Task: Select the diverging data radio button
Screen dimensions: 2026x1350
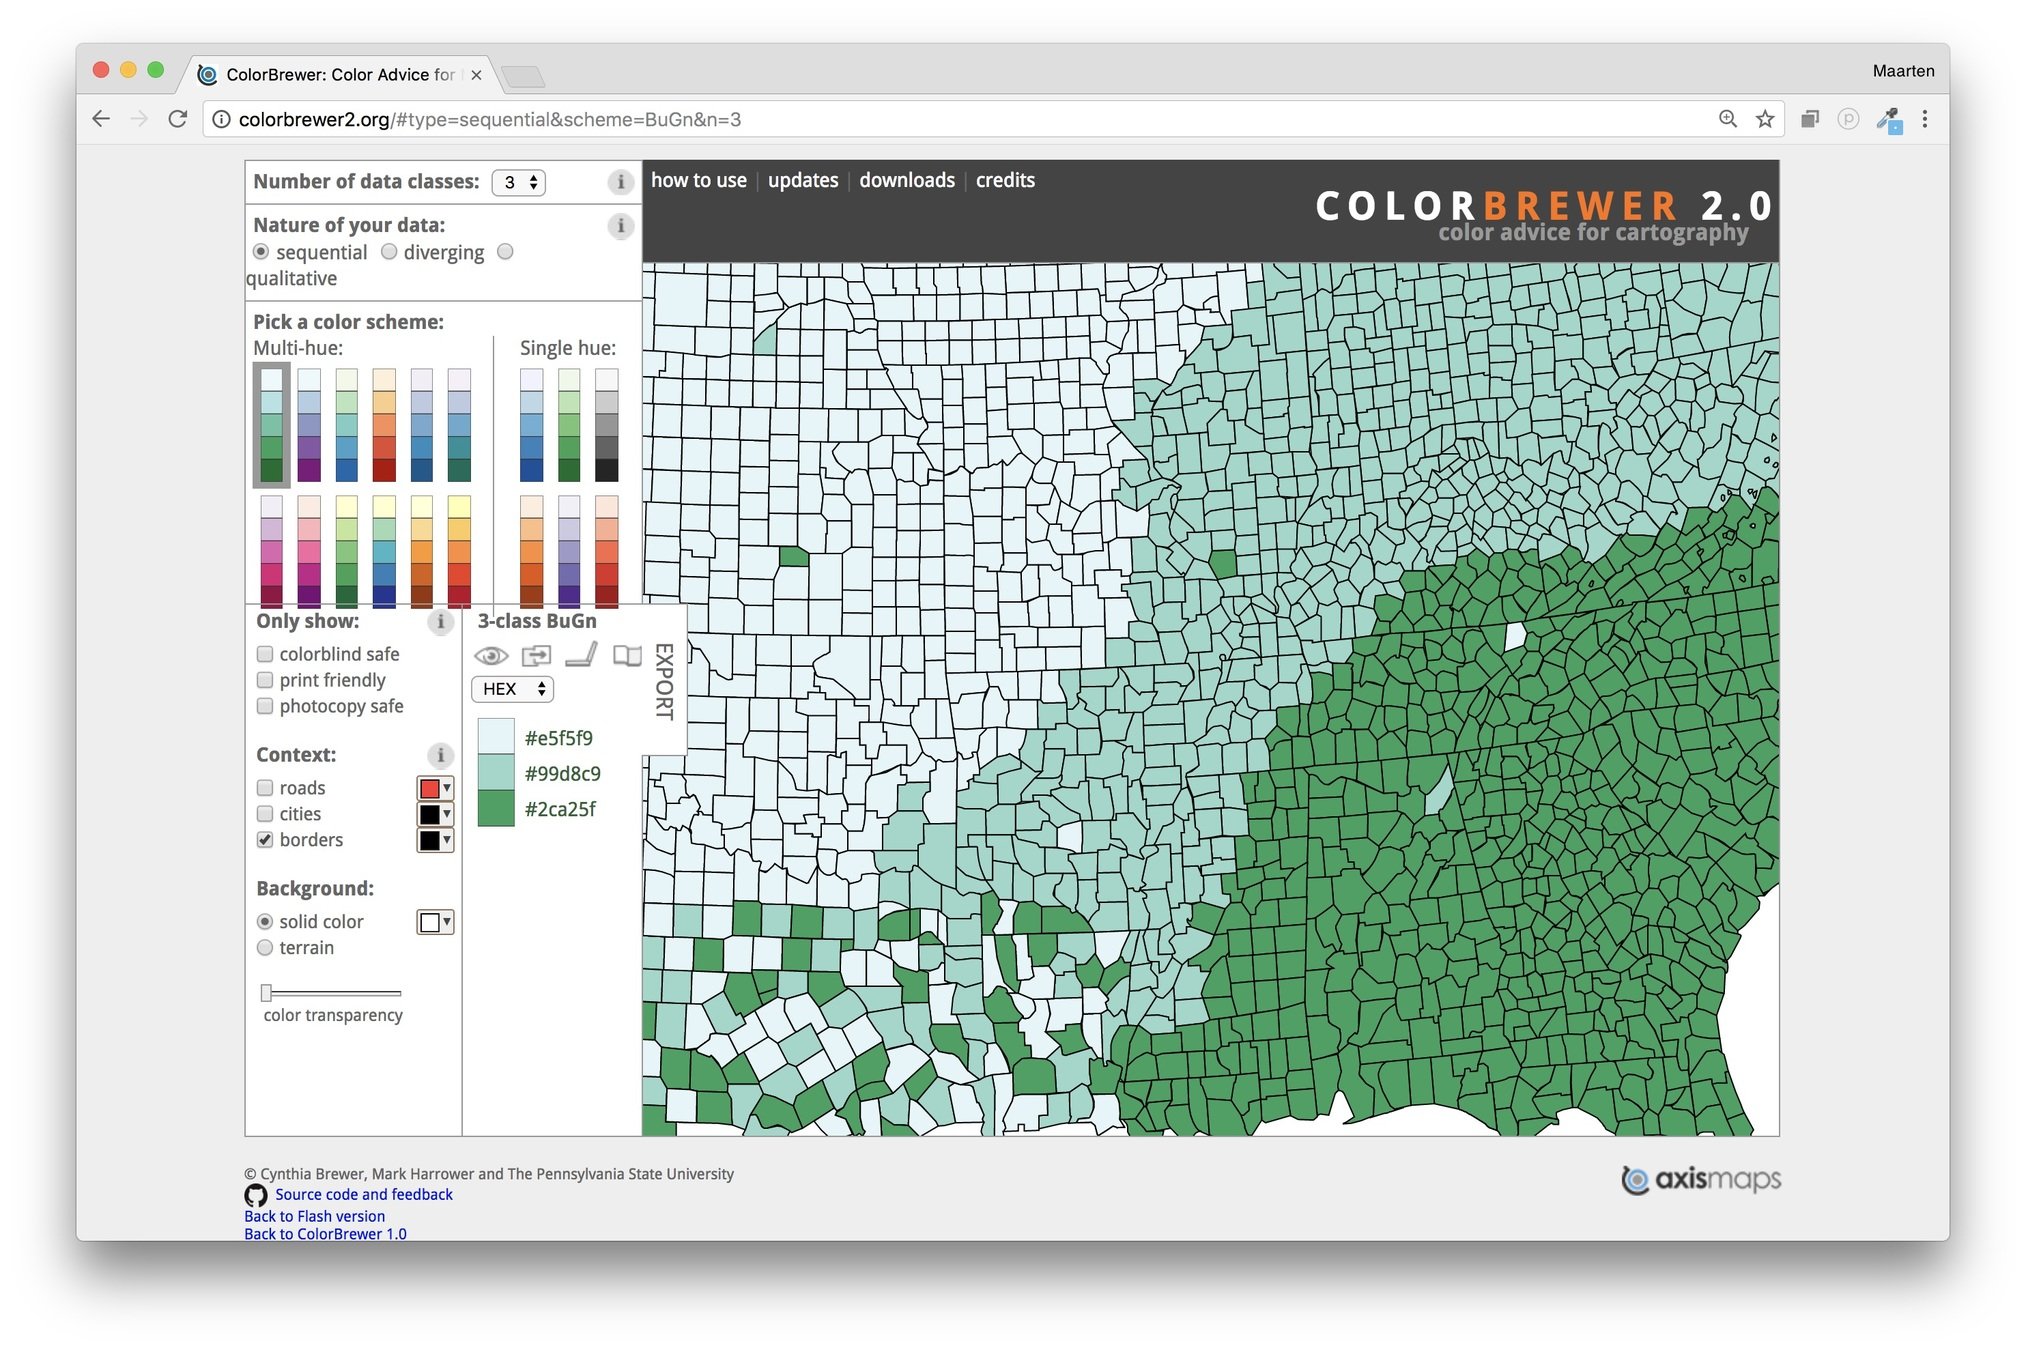Action: pos(389,252)
